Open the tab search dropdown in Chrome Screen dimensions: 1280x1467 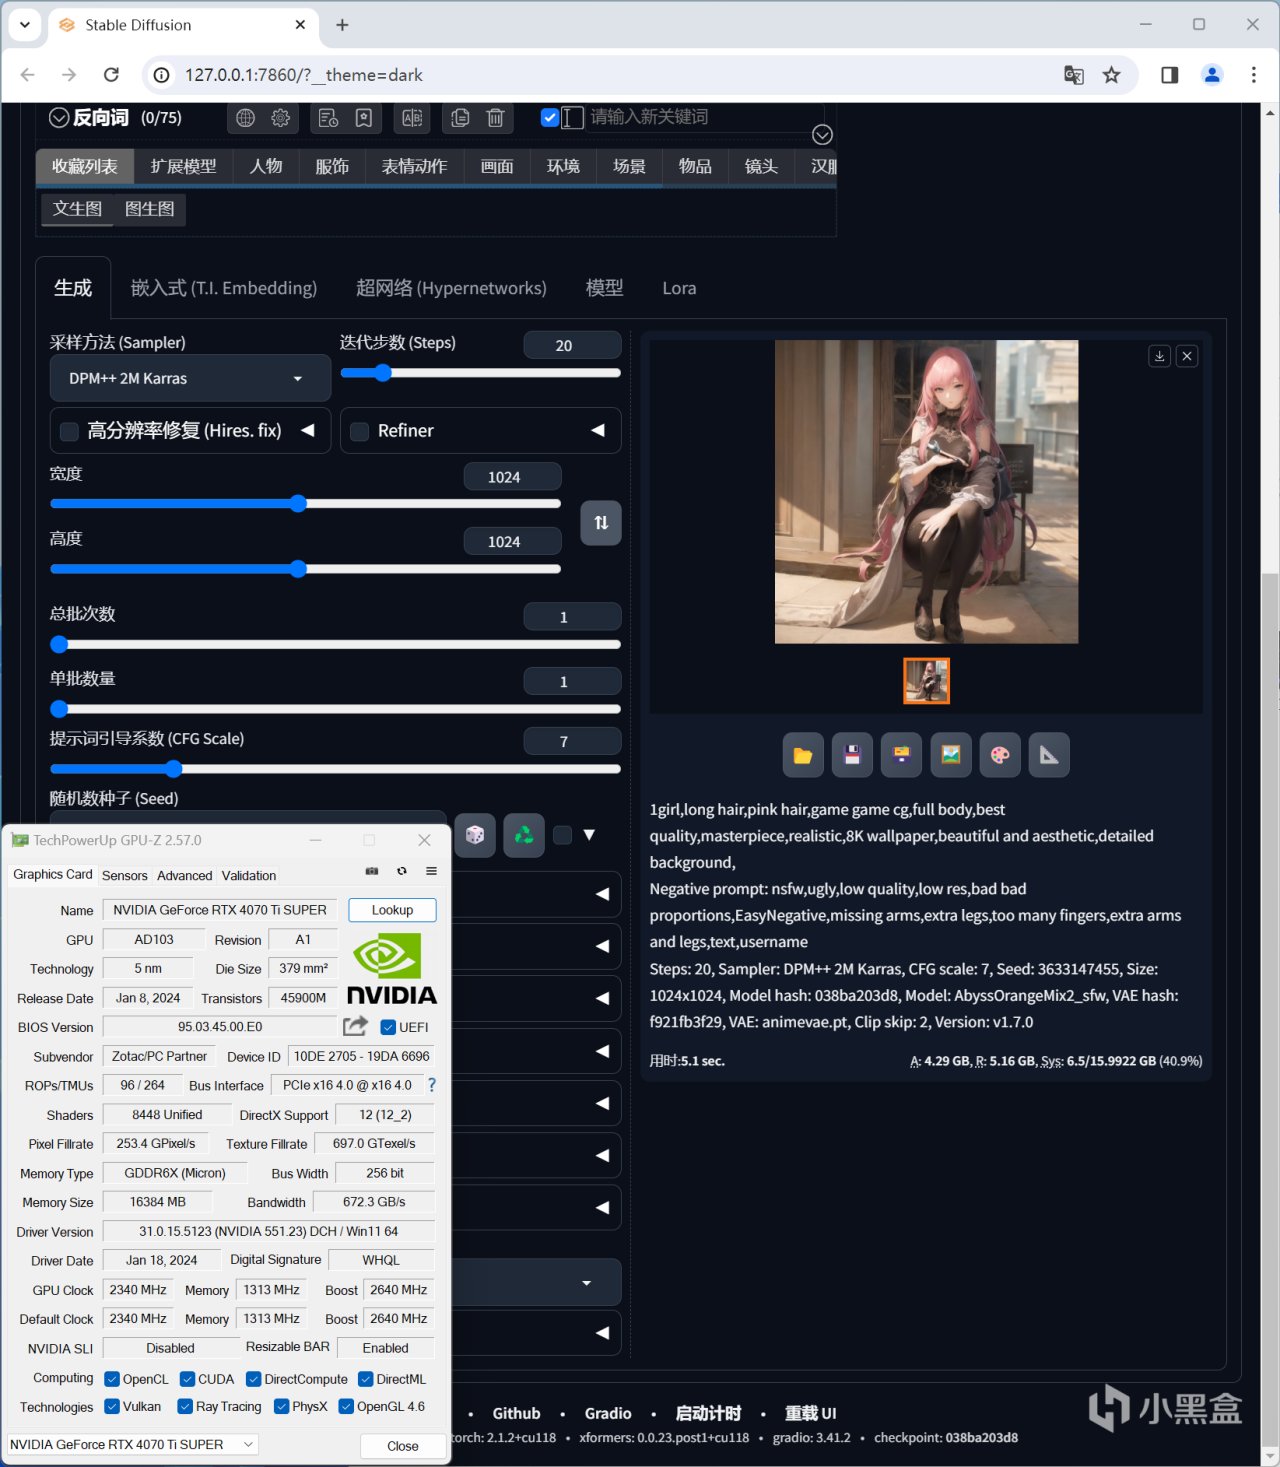pos(25,24)
